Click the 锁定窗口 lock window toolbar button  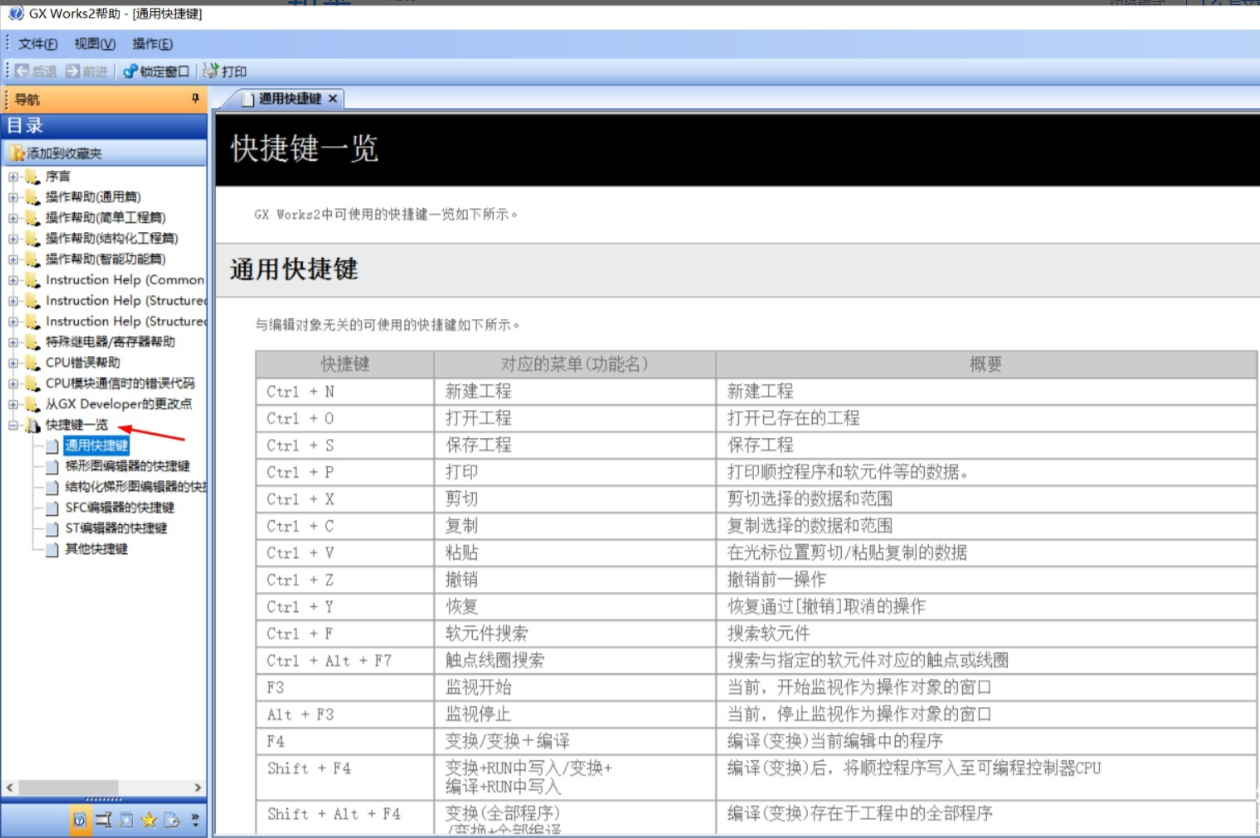point(156,71)
